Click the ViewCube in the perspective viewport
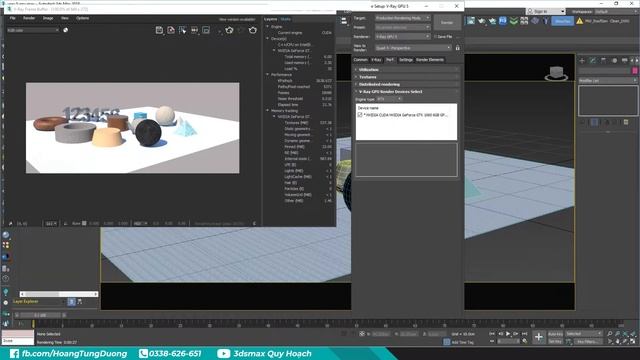 tap(556, 73)
